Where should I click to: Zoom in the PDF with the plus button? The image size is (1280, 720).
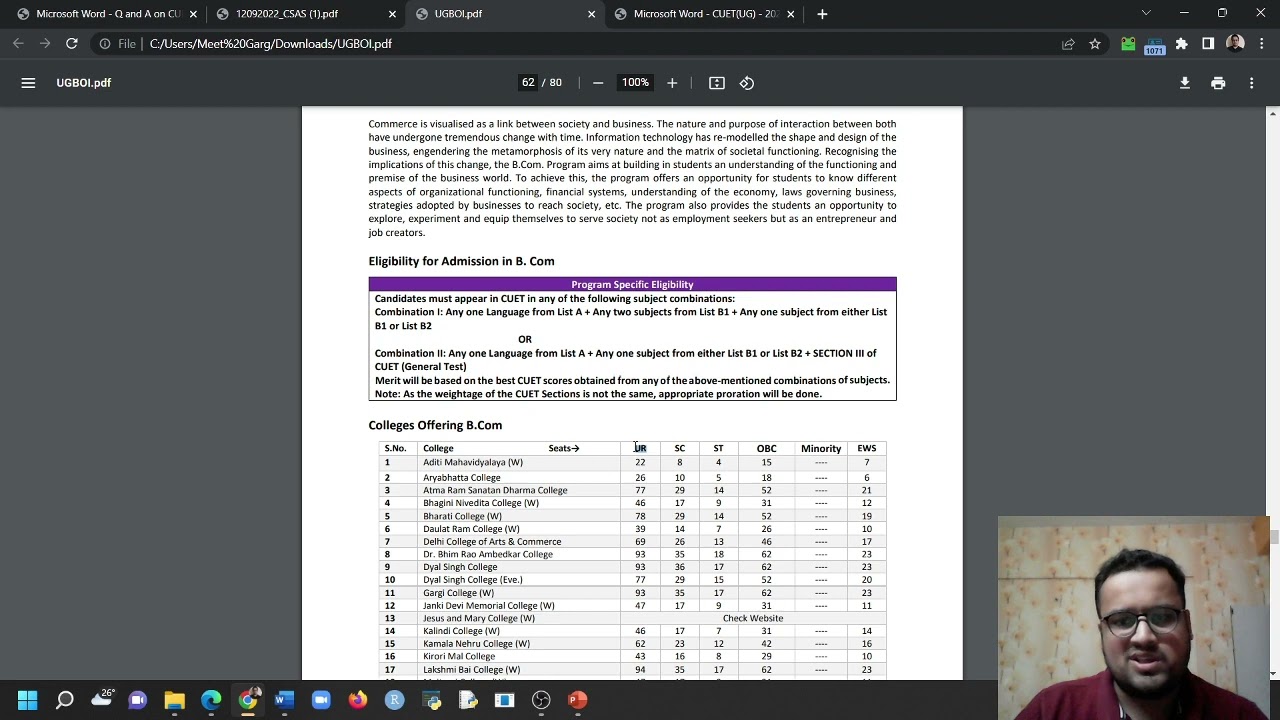click(672, 83)
